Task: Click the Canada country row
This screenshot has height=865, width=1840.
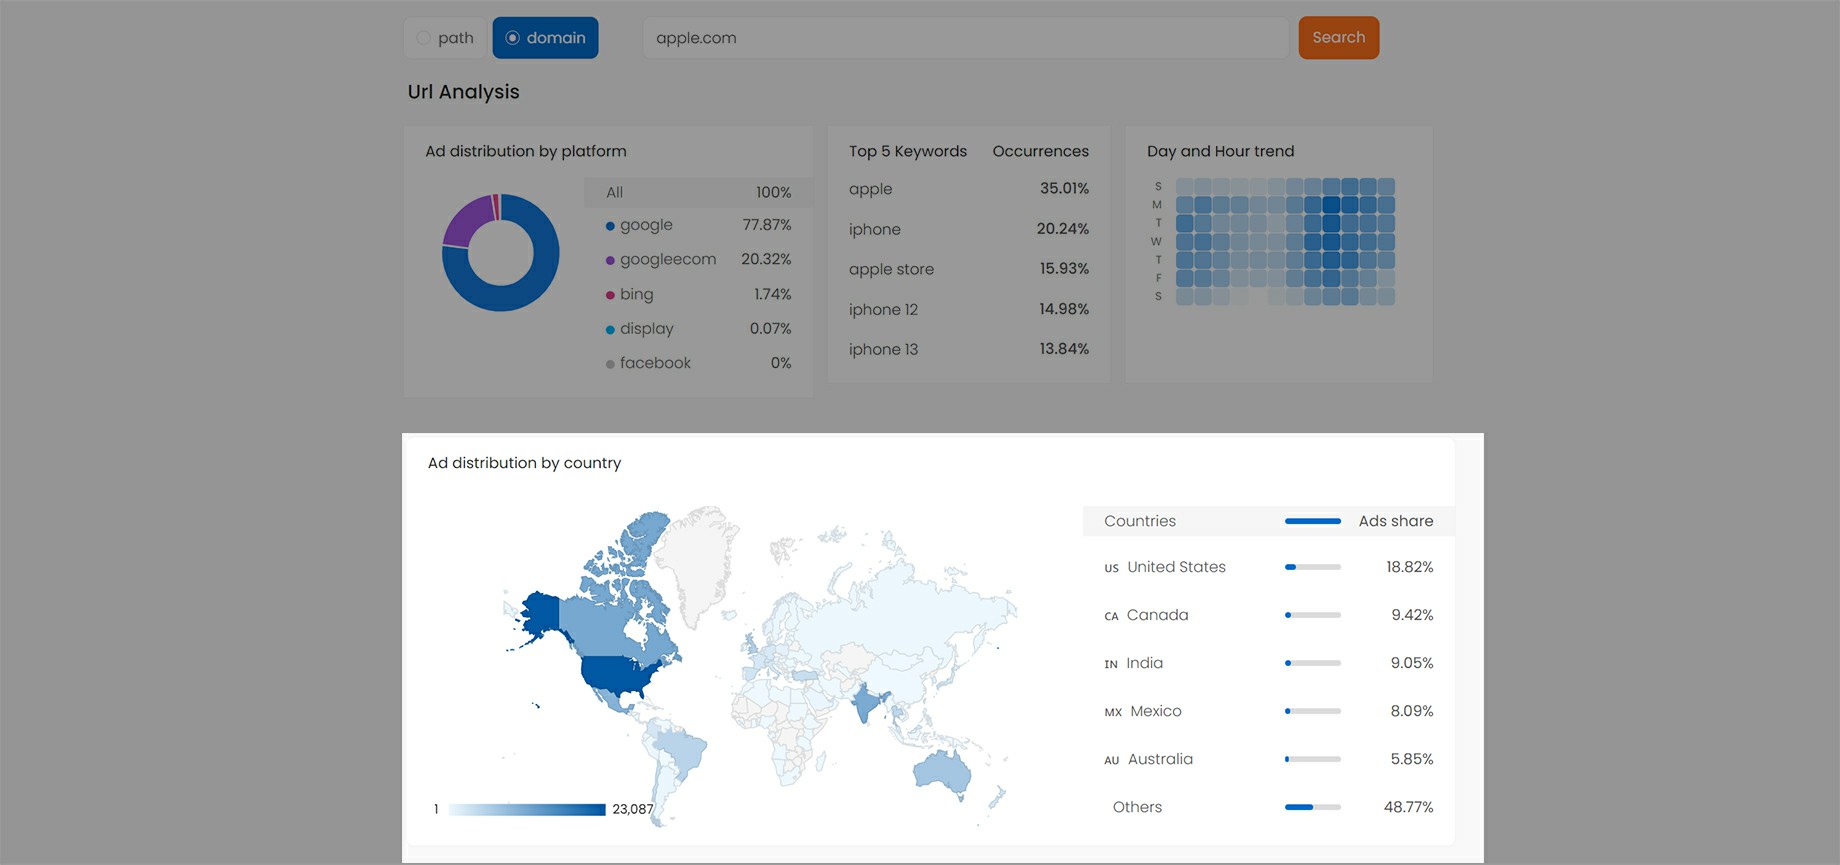Action: (x=1268, y=615)
